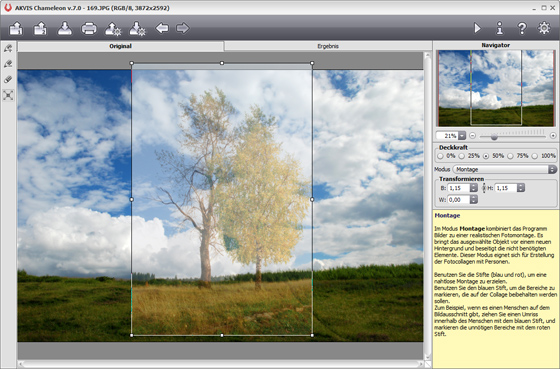Click the Montage hint heading
Viewport: 560px width, 369px height.
click(447, 215)
